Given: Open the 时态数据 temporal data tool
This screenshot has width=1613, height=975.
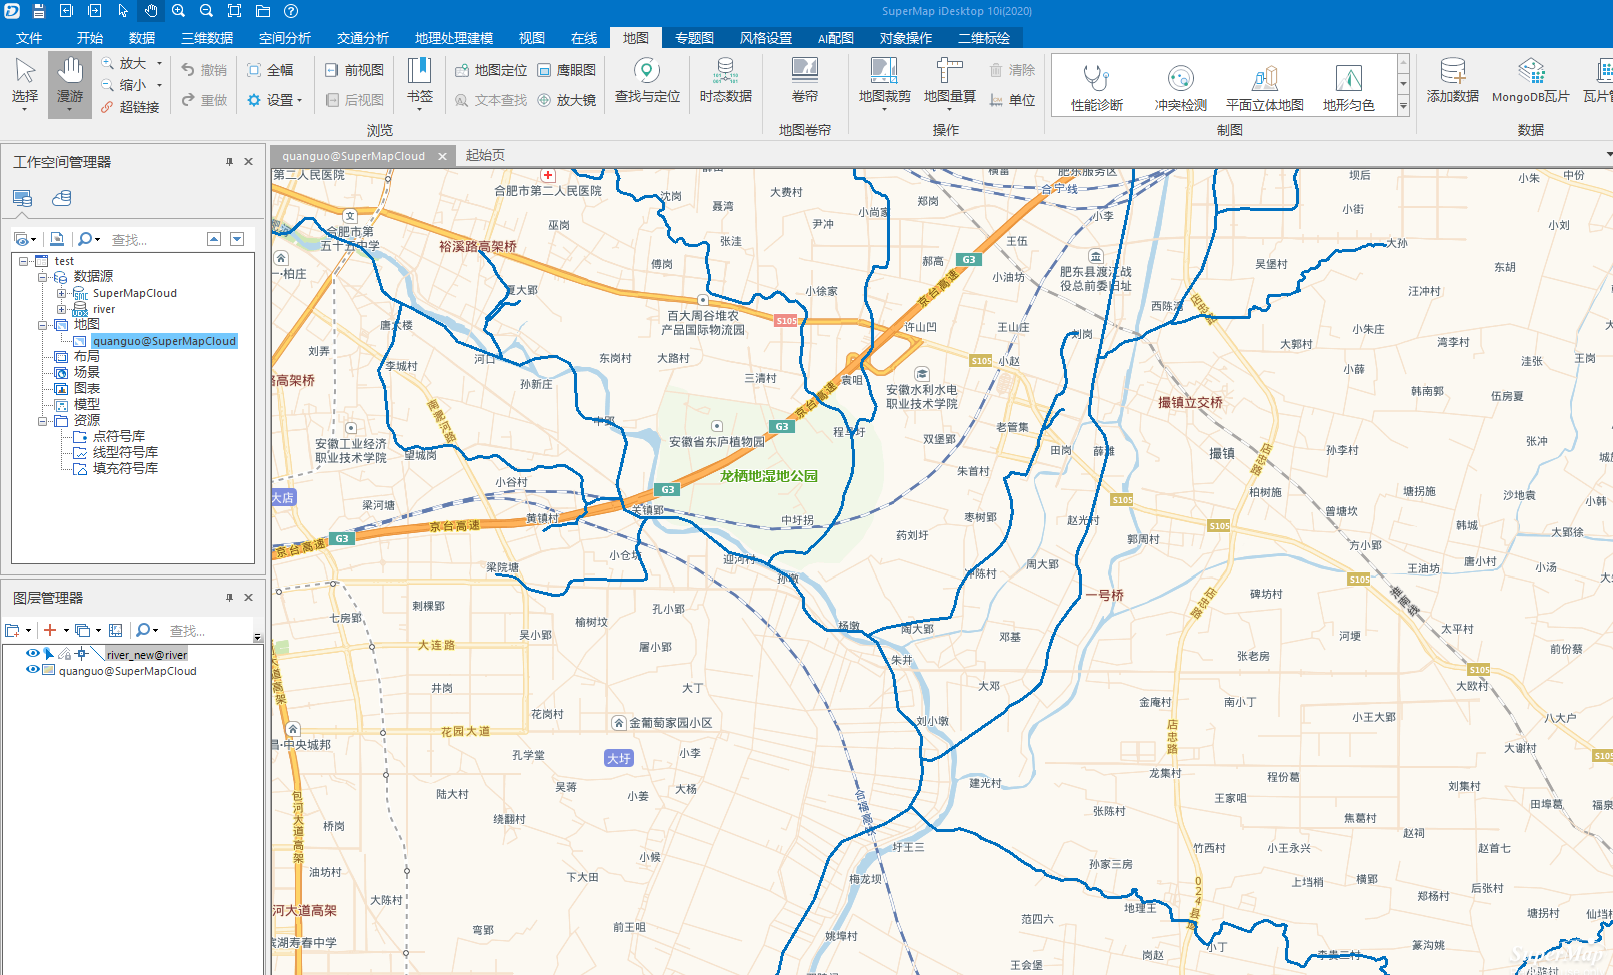Looking at the screenshot, I should point(725,81).
